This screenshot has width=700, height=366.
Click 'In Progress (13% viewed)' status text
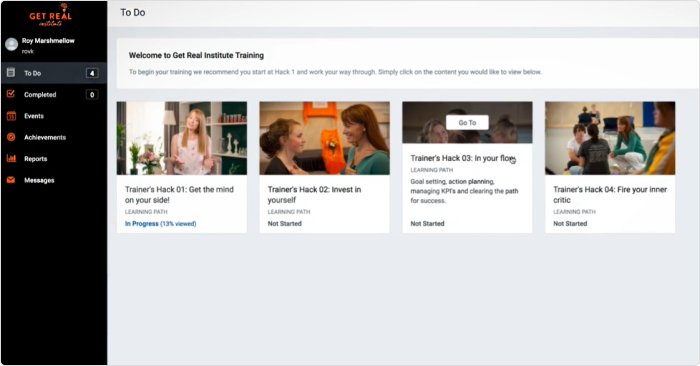click(160, 224)
